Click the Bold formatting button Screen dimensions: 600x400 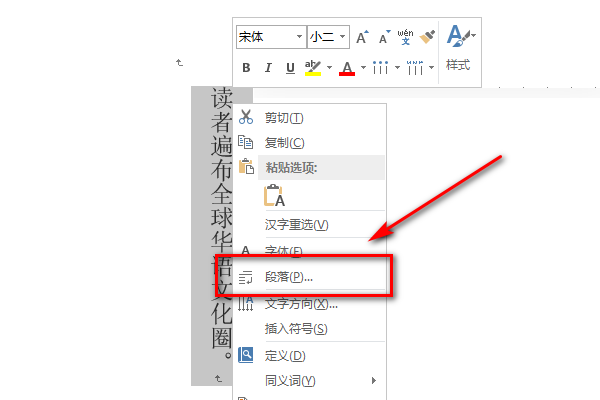click(246, 68)
